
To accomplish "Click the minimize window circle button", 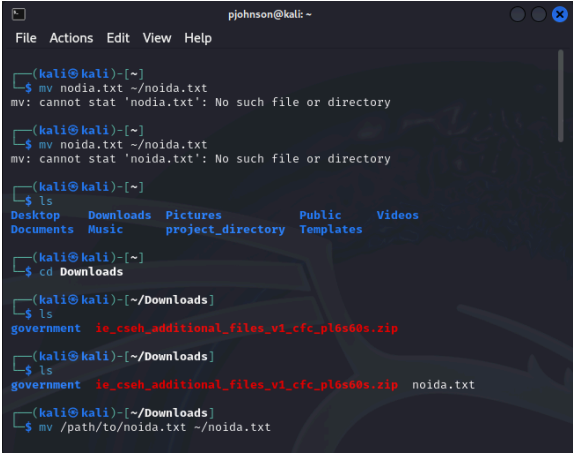I will [517, 15].
